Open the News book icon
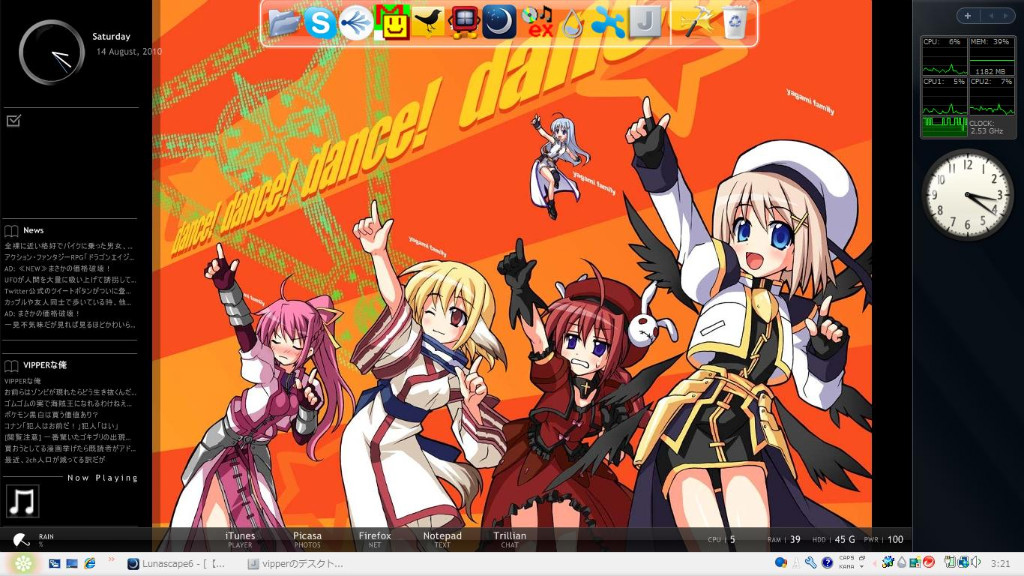Image resolution: width=1024 pixels, height=576 pixels. click(x=11, y=231)
